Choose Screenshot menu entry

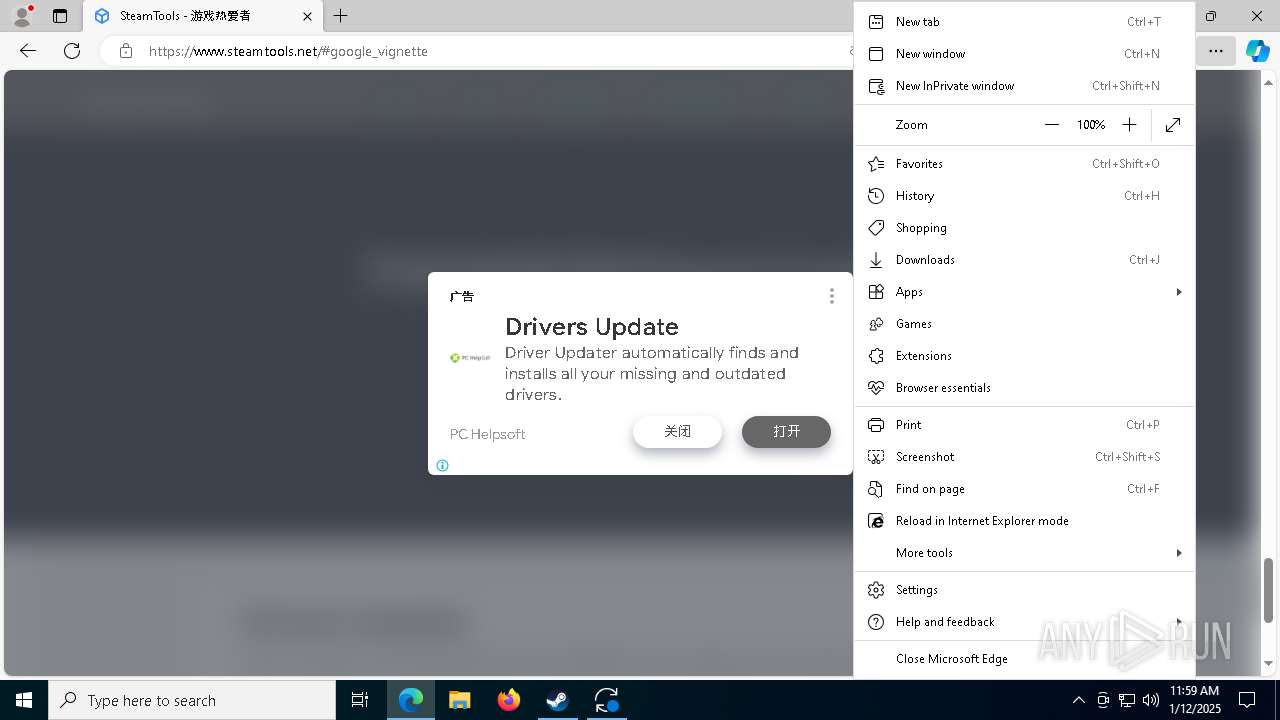coord(1025,457)
